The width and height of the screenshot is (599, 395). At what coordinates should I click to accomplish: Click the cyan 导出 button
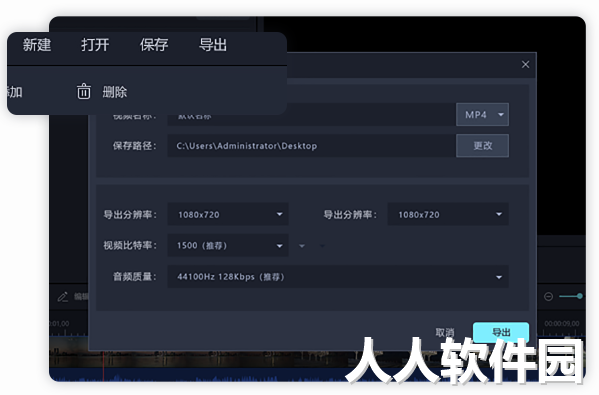pos(501,332)
